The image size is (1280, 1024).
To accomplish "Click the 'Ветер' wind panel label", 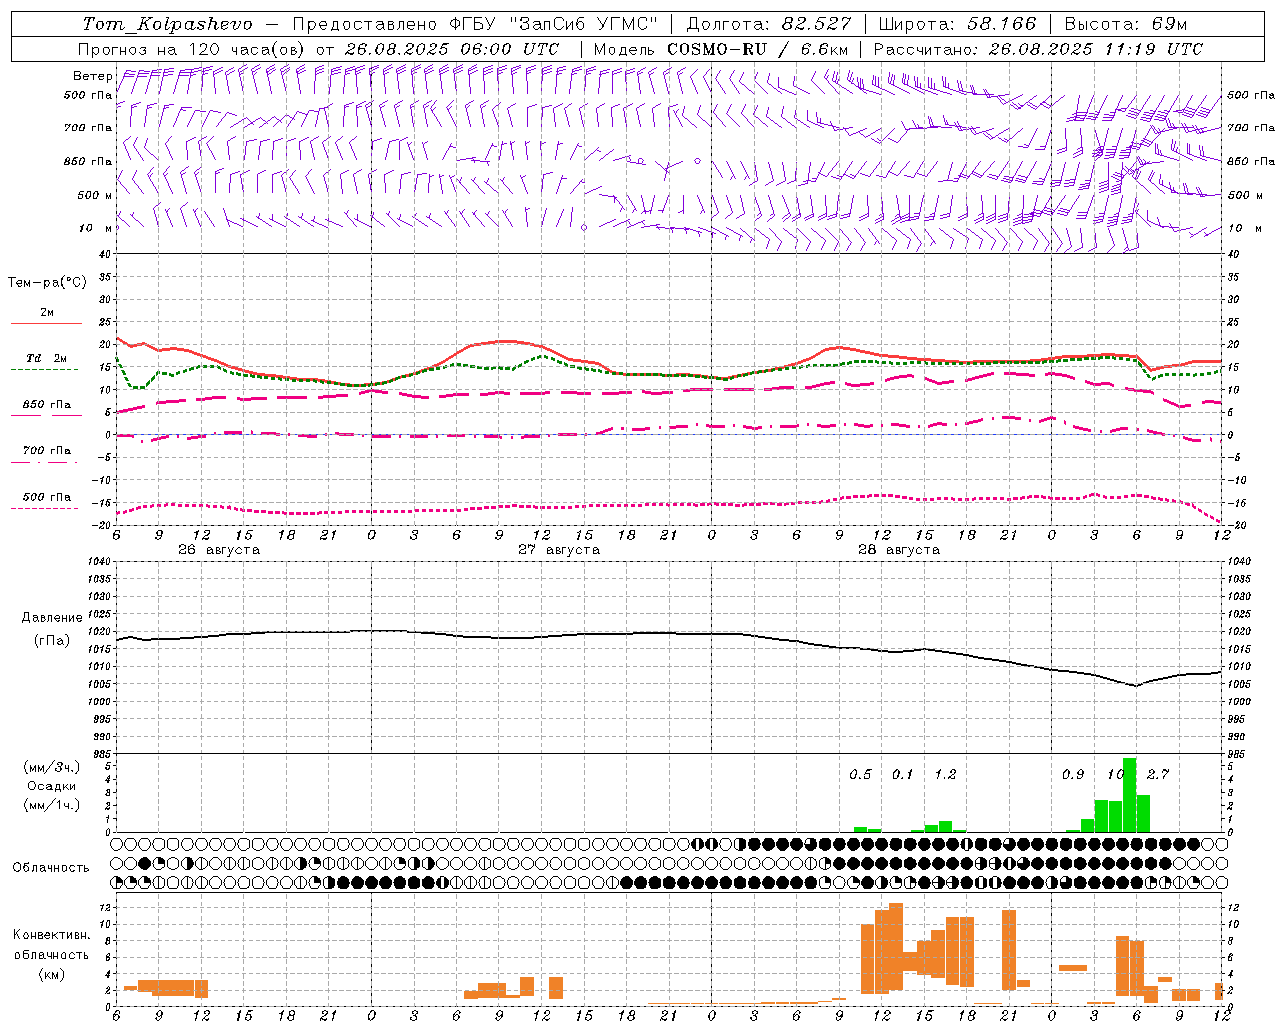I will [x=92, y=76].
